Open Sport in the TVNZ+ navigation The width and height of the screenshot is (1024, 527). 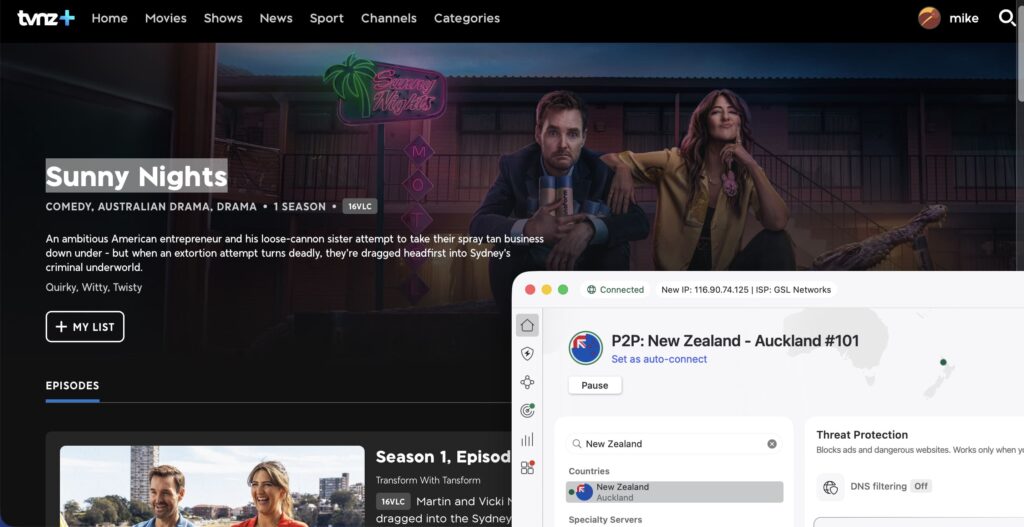(327, 18)
